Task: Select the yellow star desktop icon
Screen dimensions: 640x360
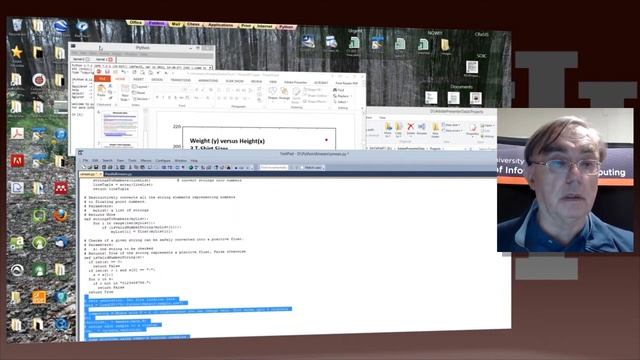Action: click(17, 53)
